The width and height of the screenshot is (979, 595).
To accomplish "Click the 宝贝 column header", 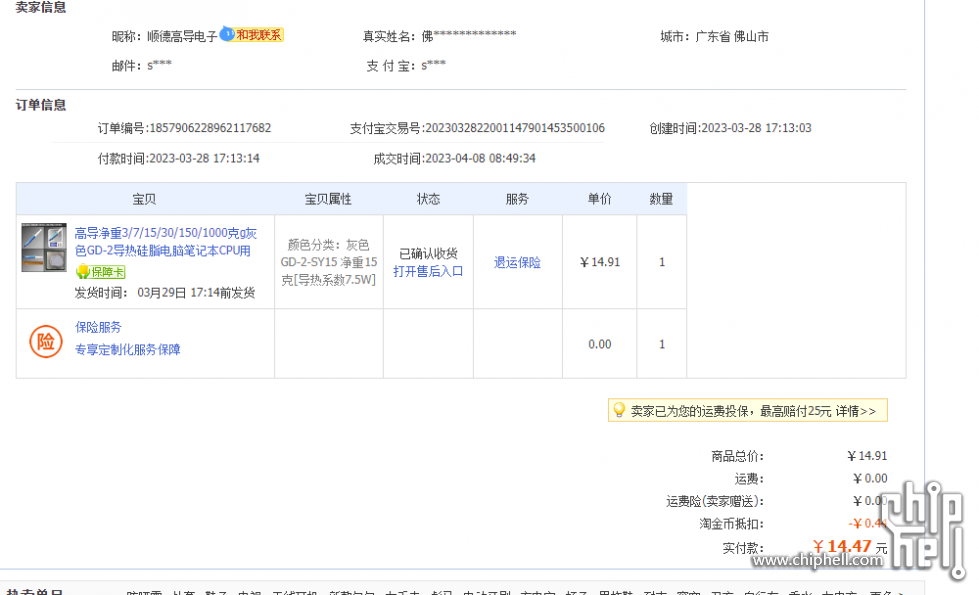I will pyautogui.click(x=144, y=199).
